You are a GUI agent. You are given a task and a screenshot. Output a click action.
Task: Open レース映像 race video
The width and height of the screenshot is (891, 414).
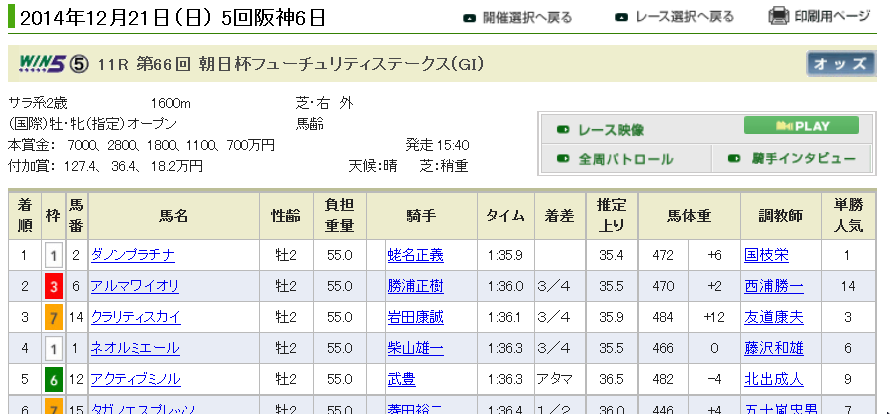(x=611, y=130)
